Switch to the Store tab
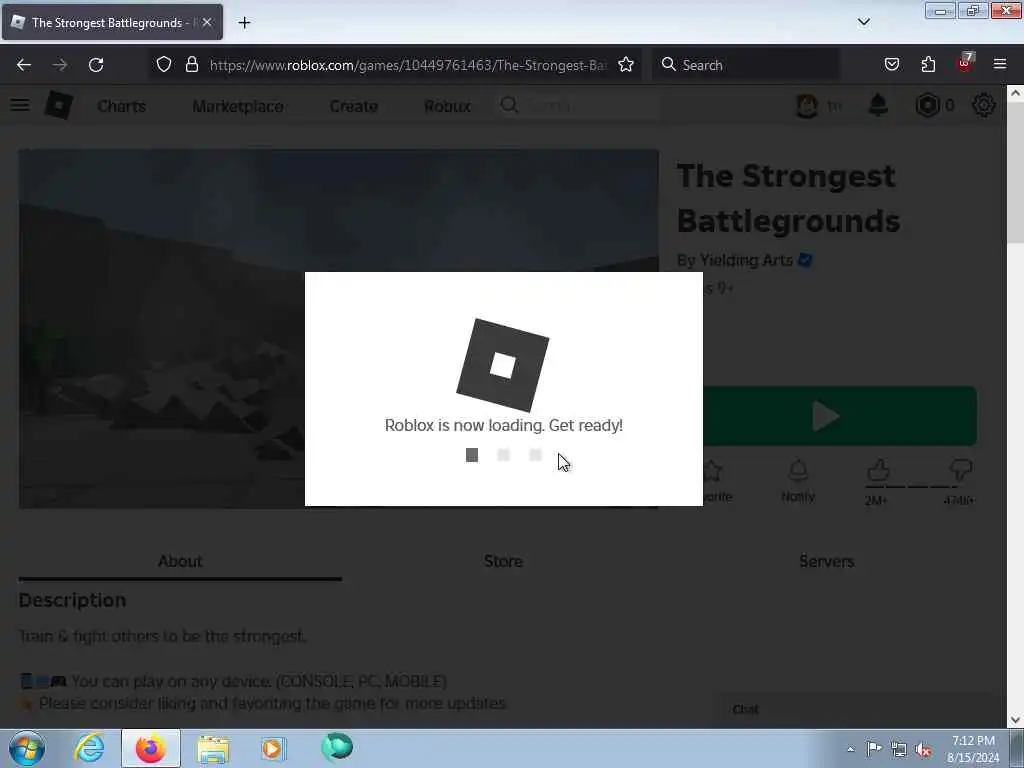The image size is (1024, 768). pos(504,561)
